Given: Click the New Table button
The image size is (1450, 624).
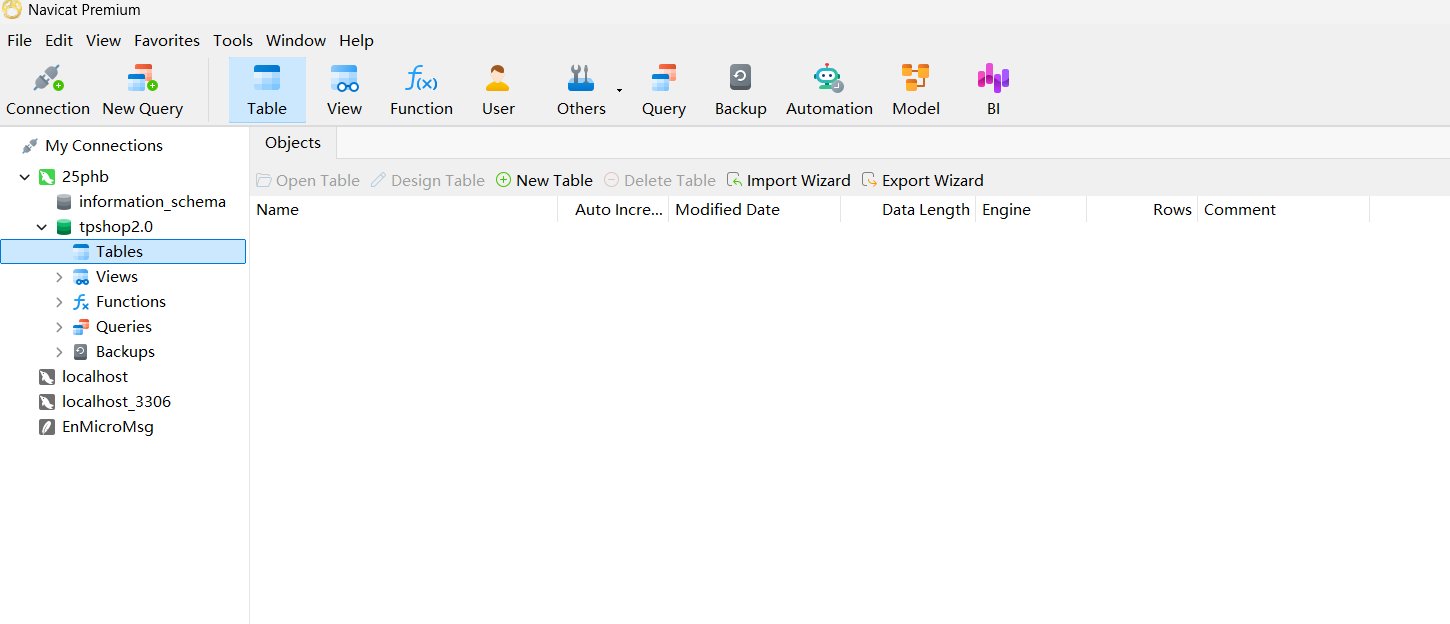Looking at the screenshot, I should coord(544,181).
